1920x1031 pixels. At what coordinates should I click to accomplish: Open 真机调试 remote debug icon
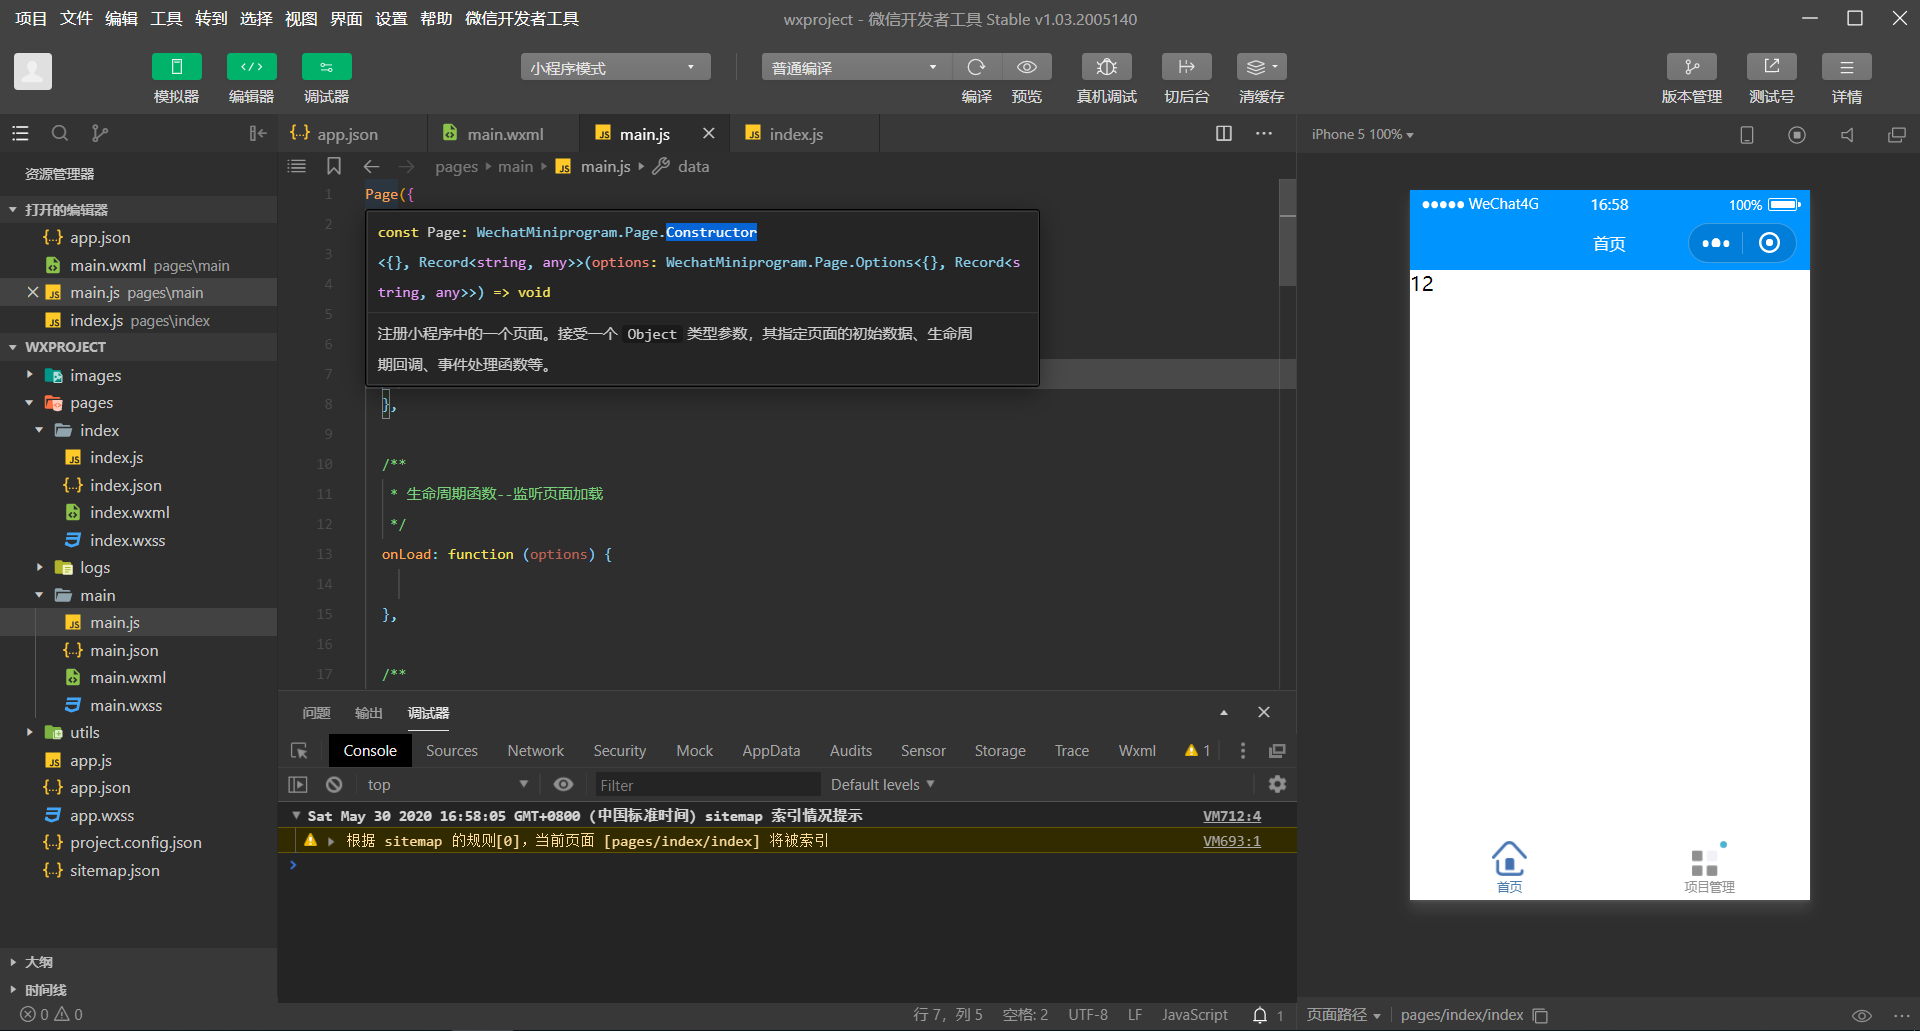[x=1107, y=67]
